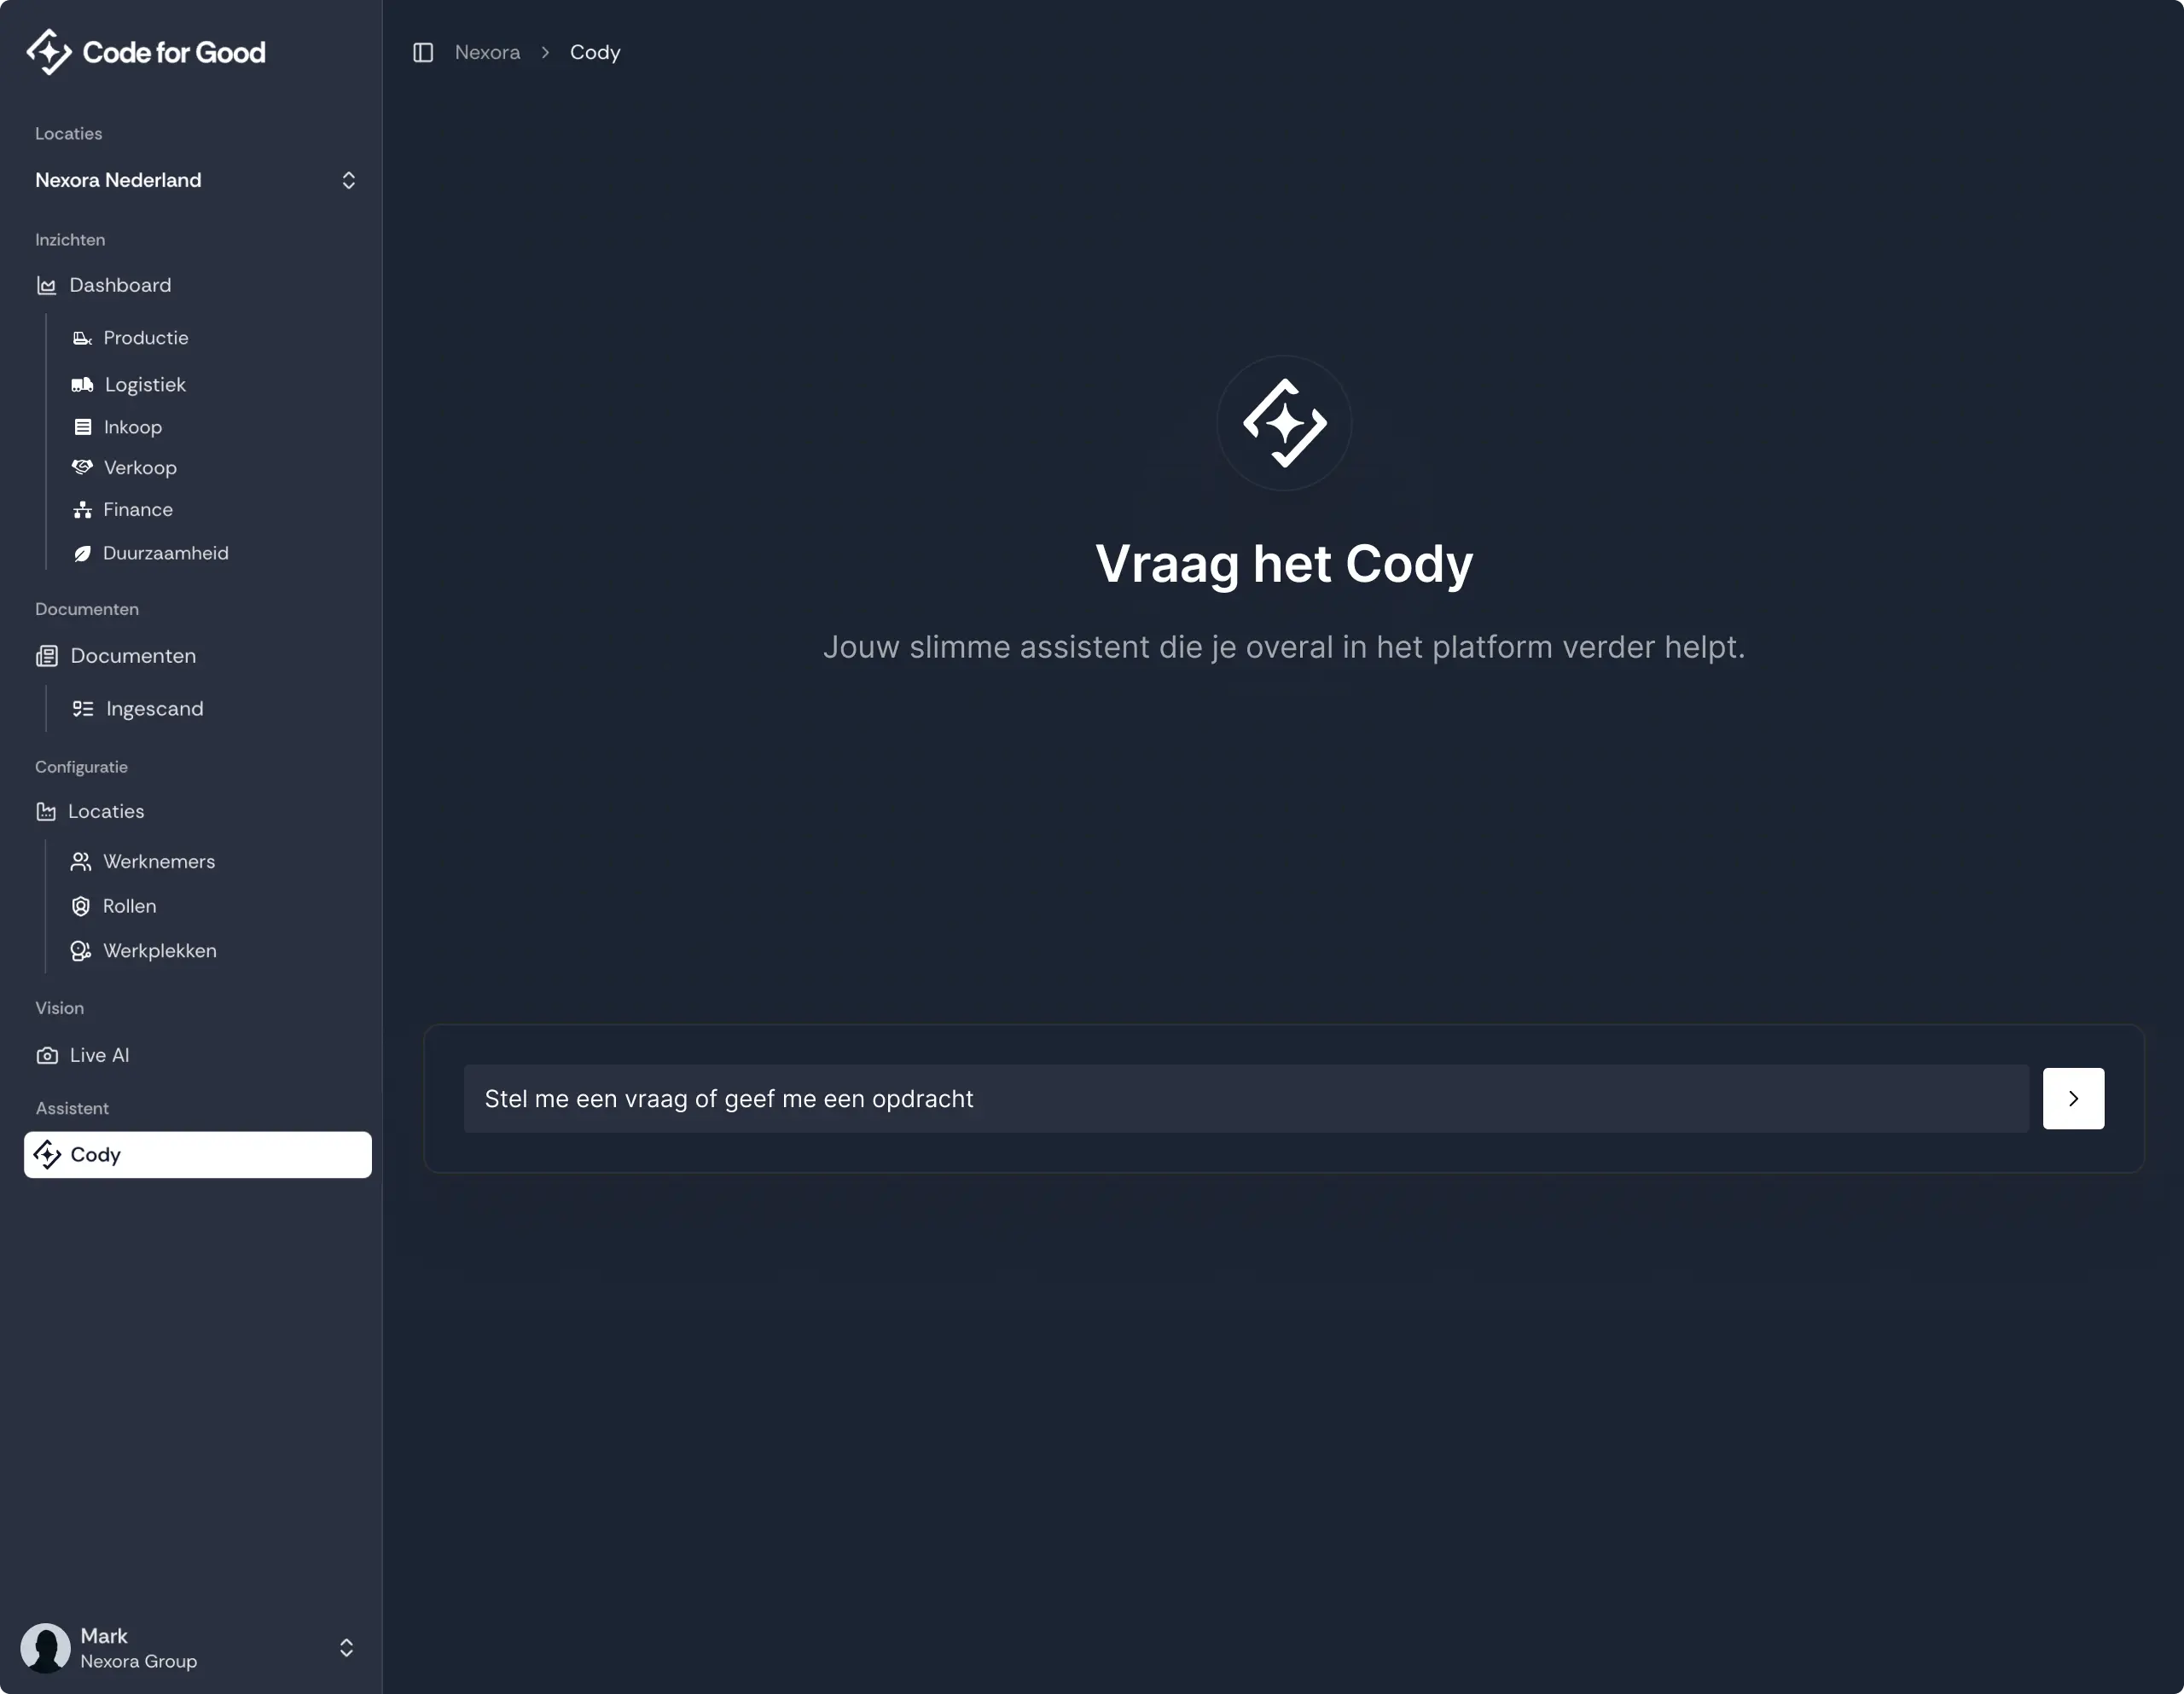
Task: Click the Nexora breadcrumb link
Action: [x=487, y=52]
